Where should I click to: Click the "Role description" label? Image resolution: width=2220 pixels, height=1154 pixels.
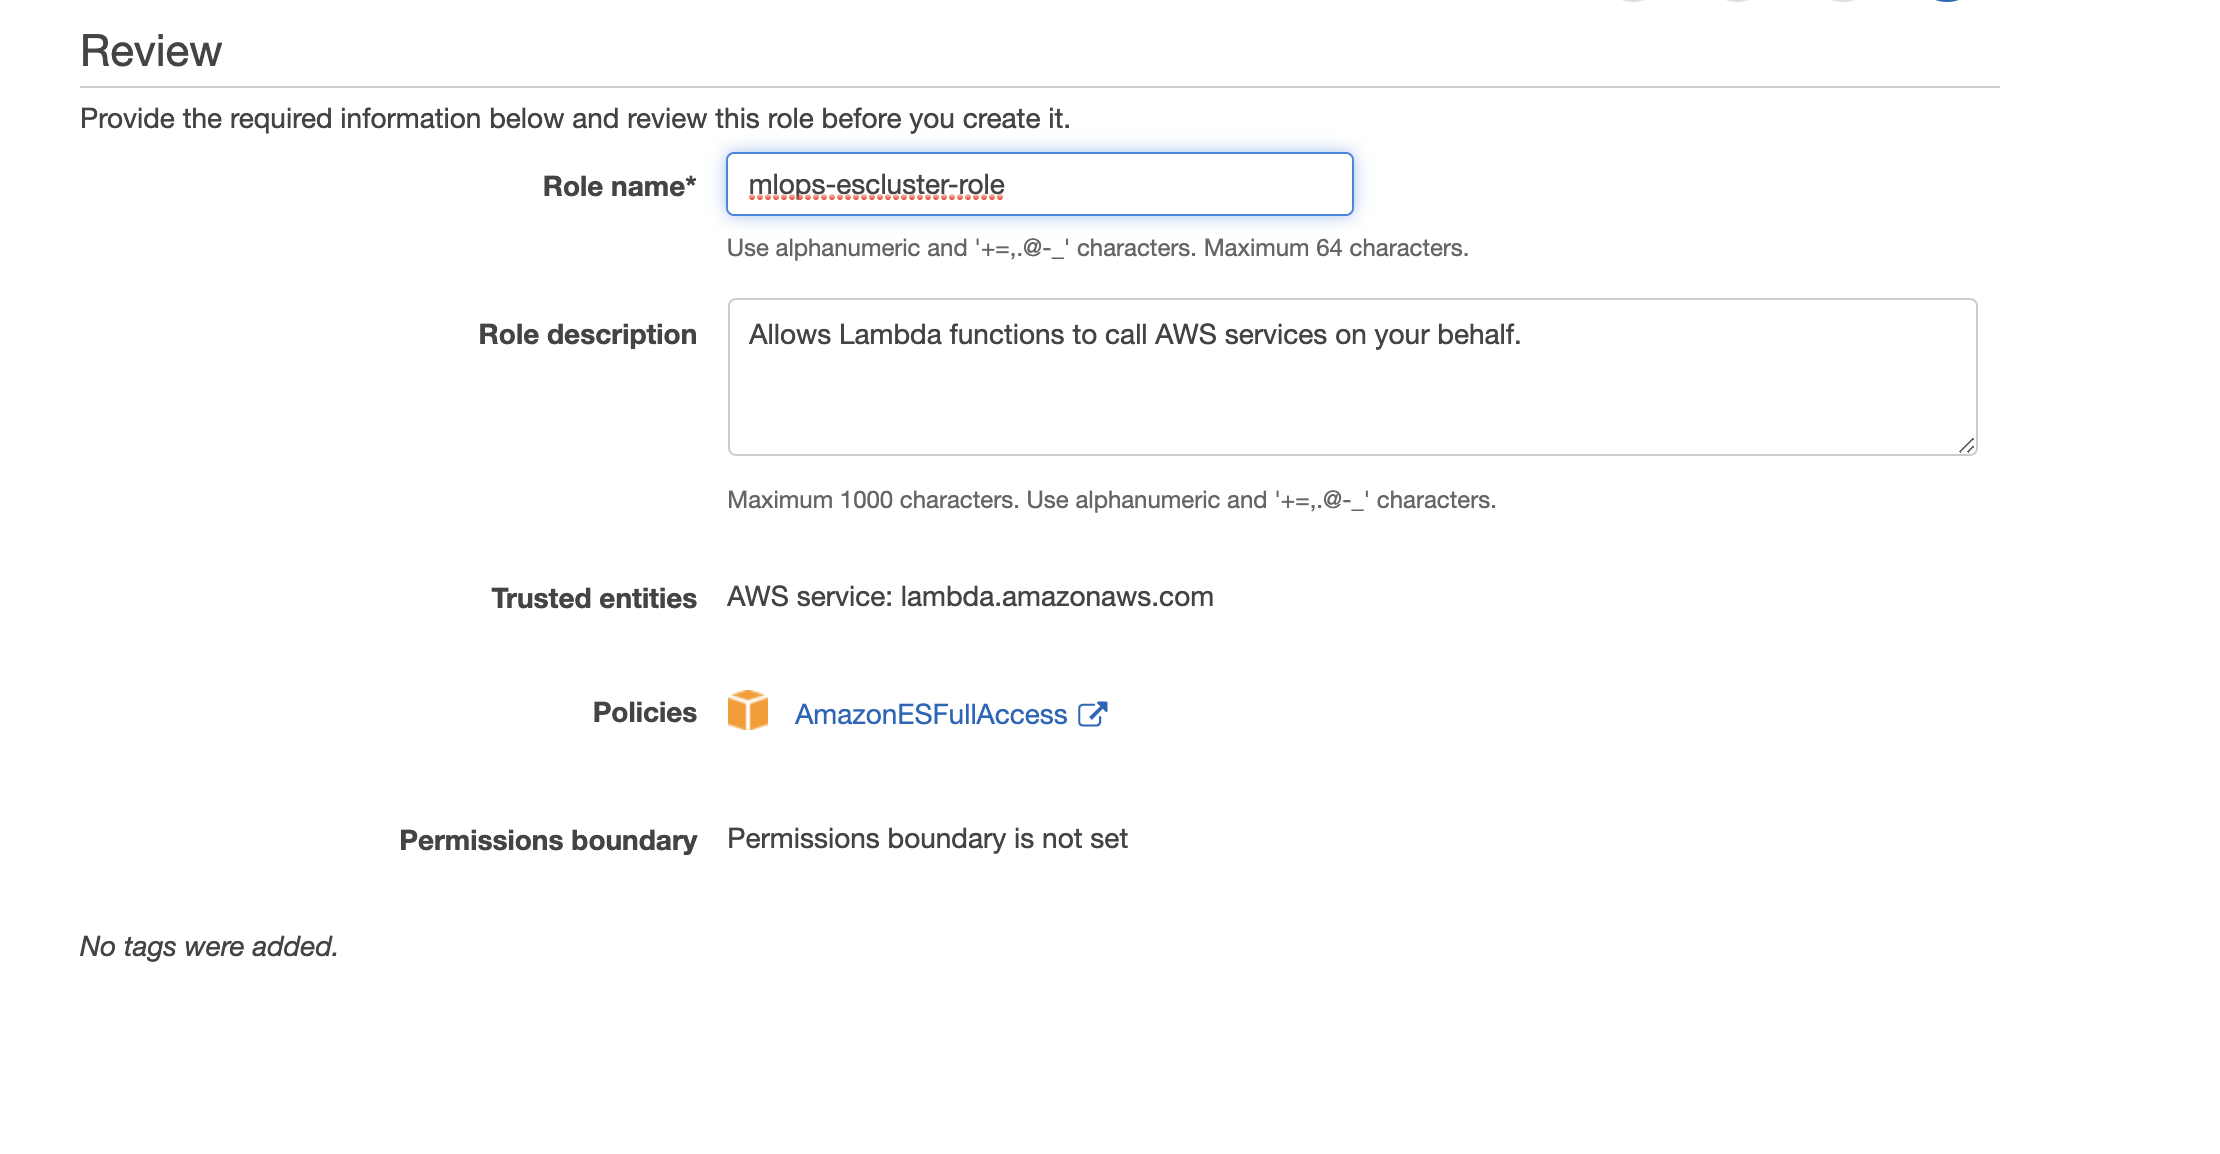pos(587,334)
